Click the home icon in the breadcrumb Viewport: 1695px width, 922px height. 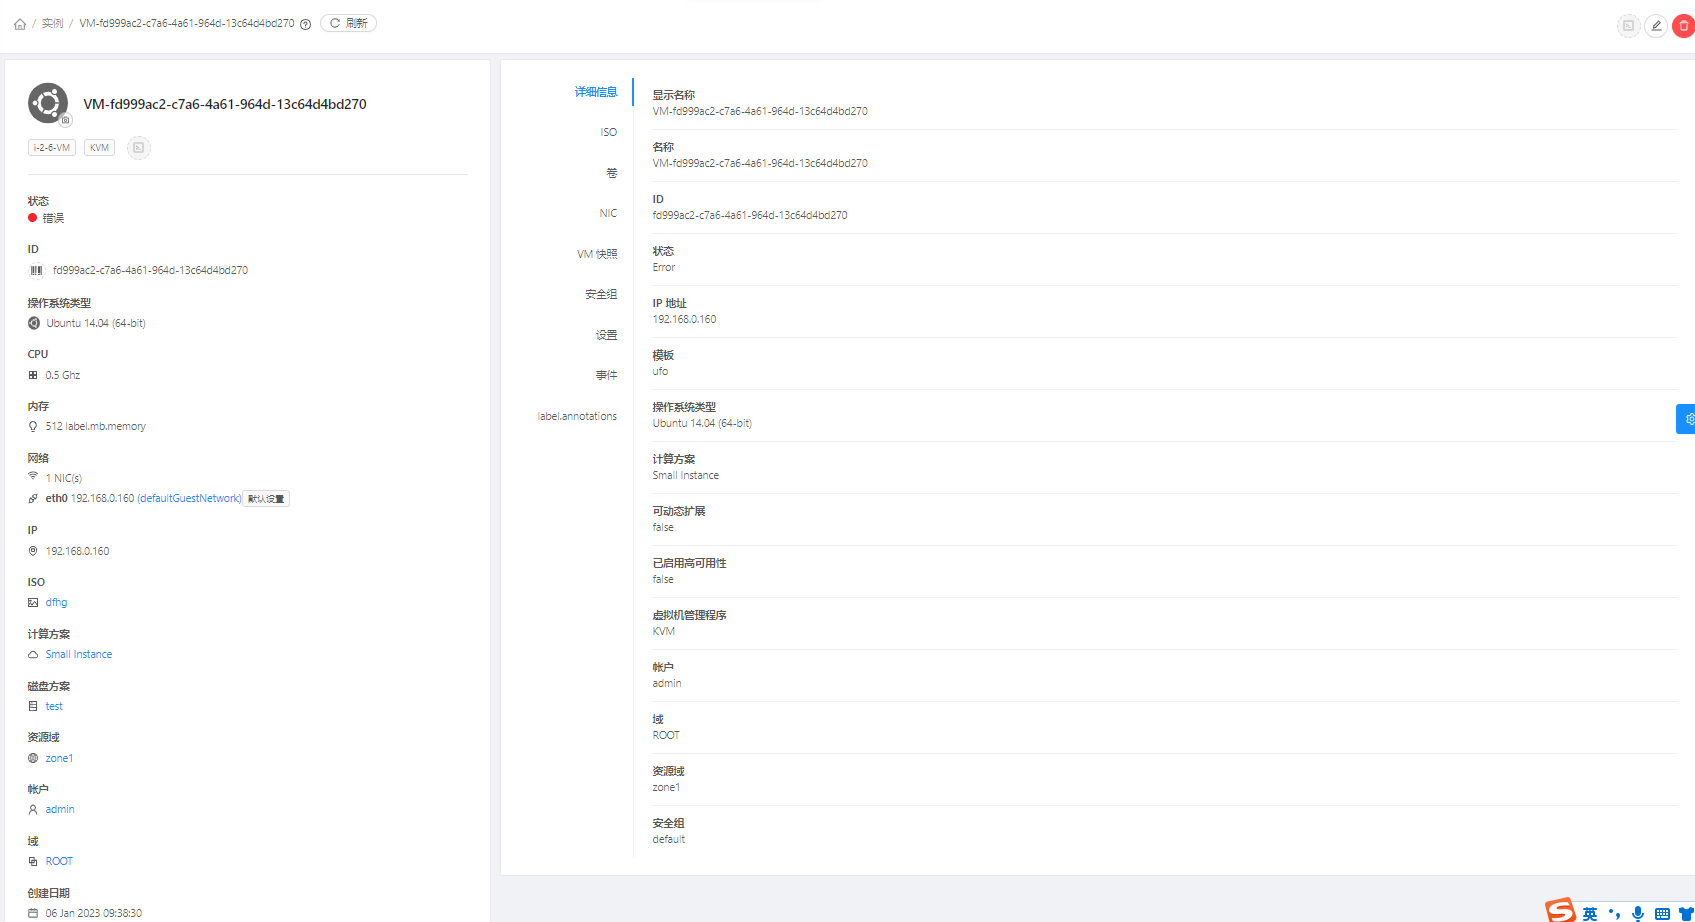19,23
